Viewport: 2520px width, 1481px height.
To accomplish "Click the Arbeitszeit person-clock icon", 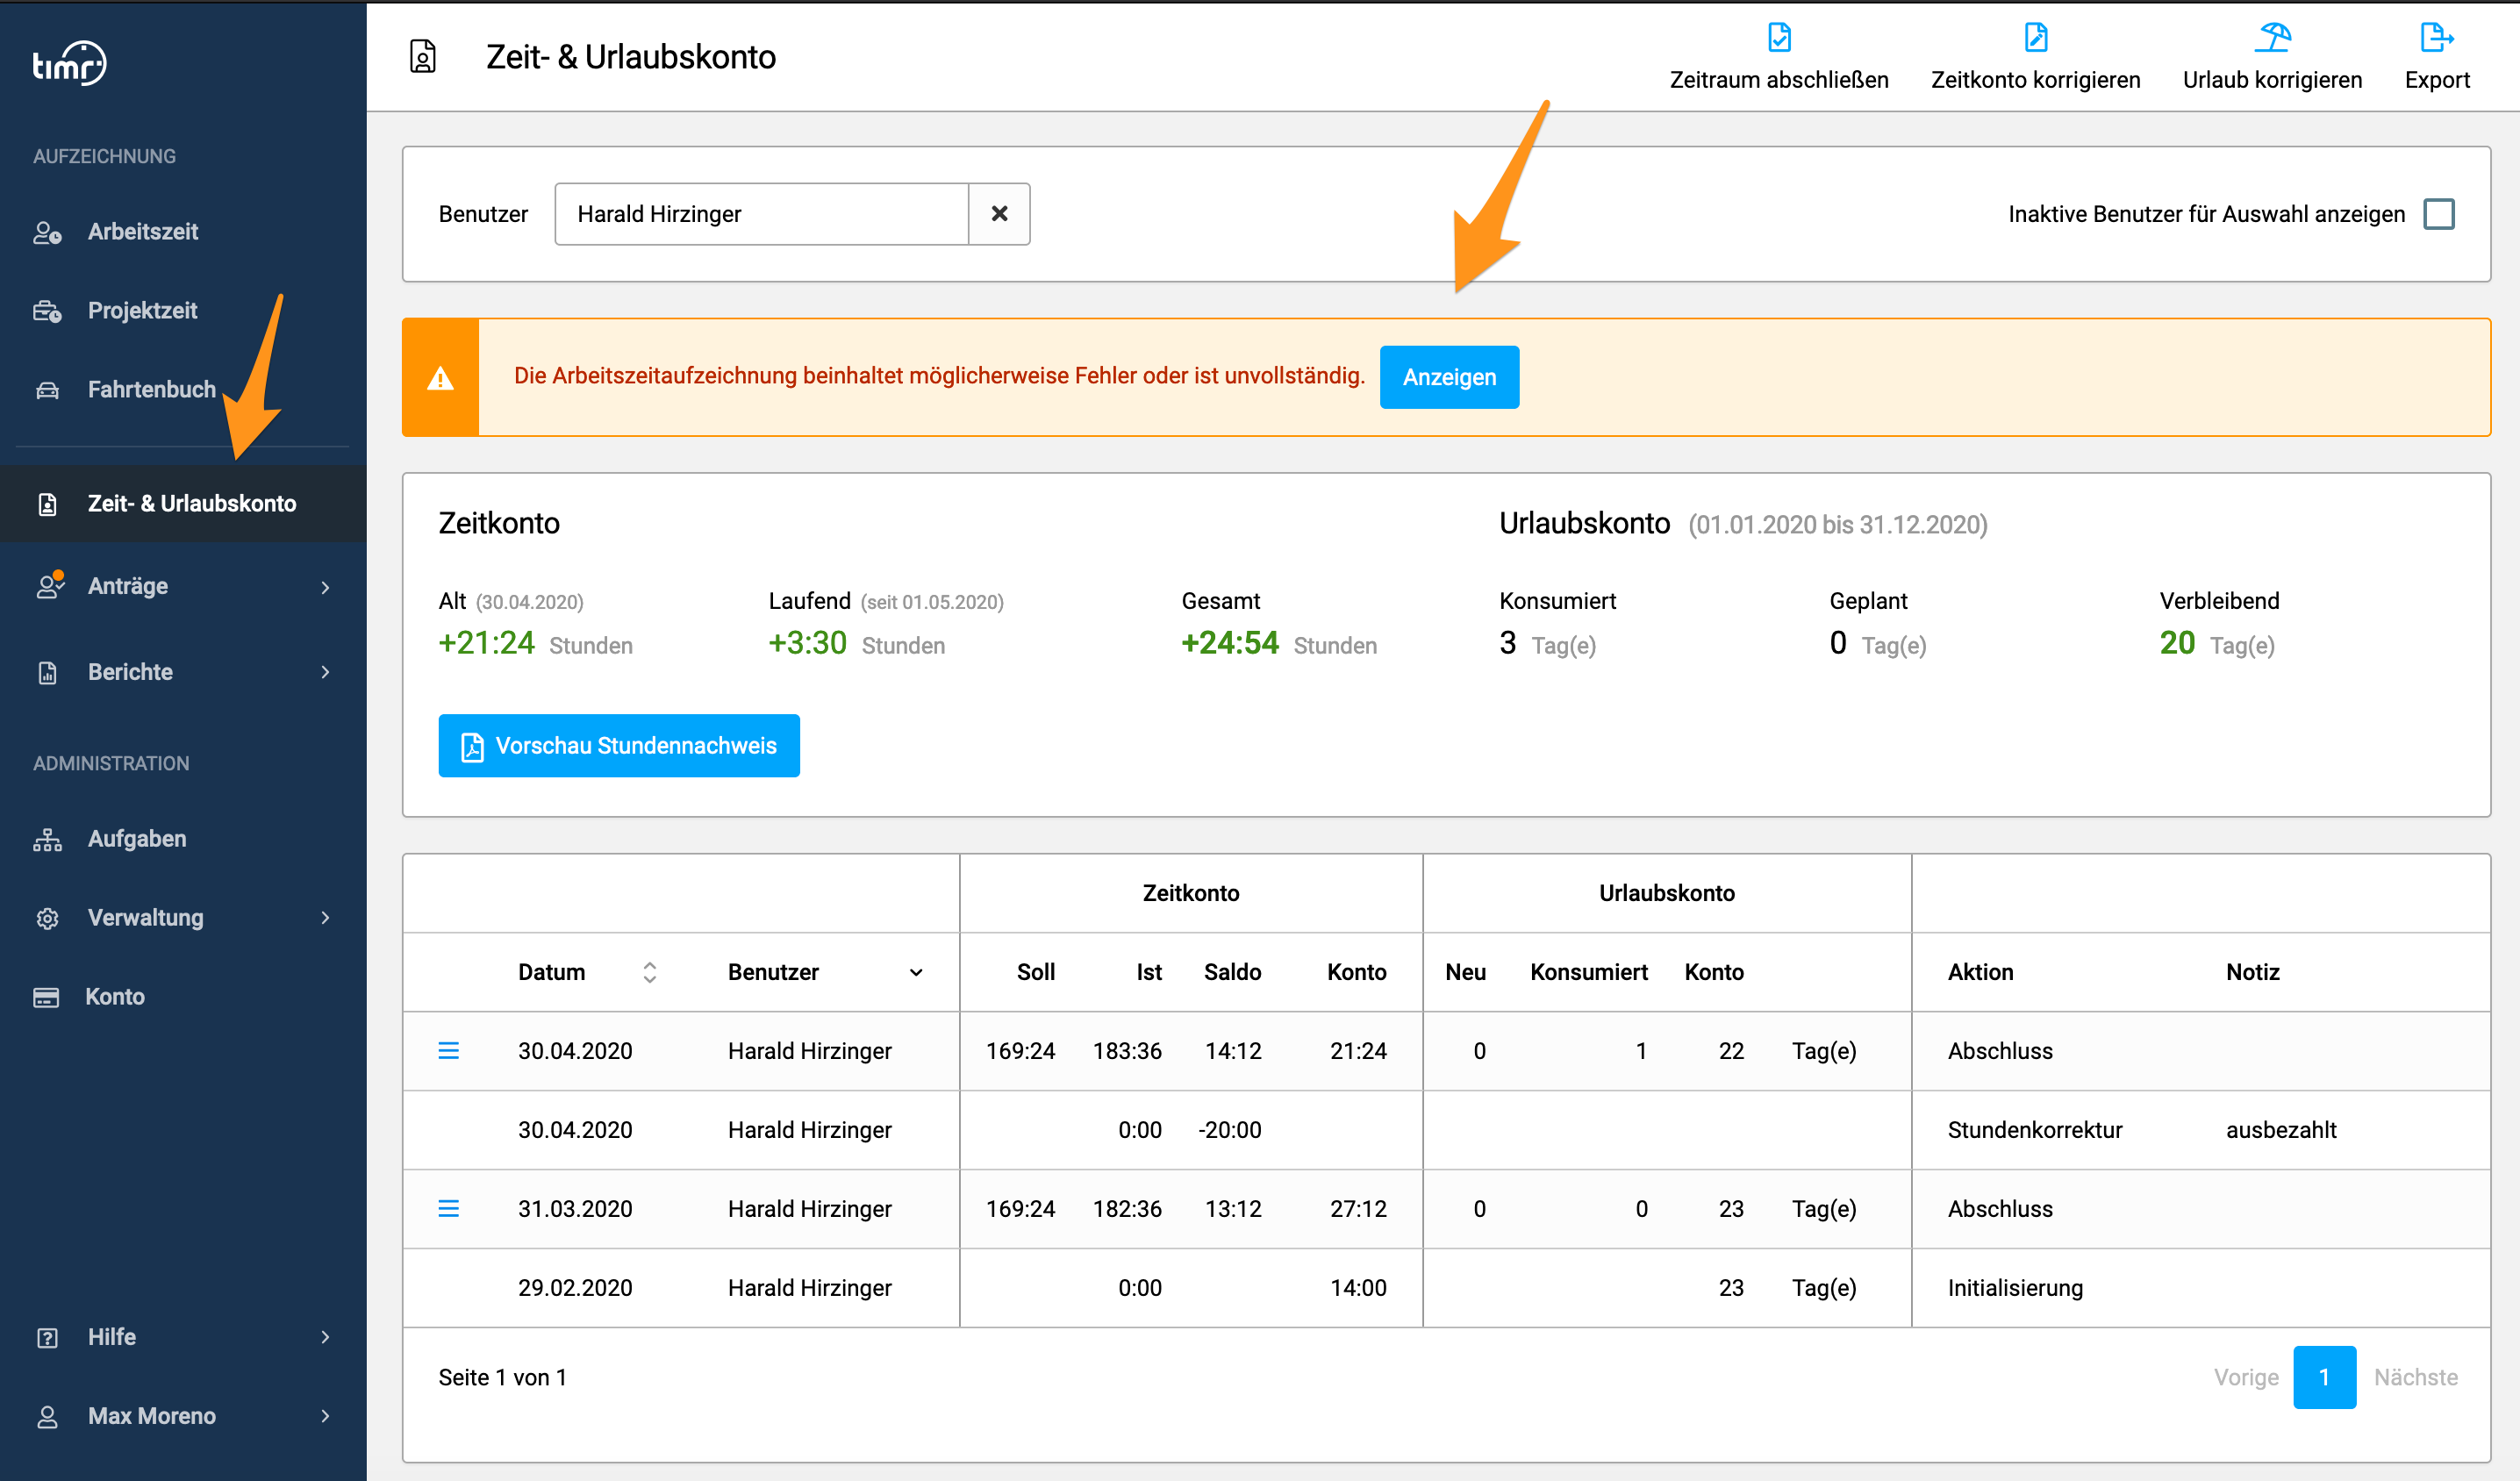I will (x=47, y=232).
